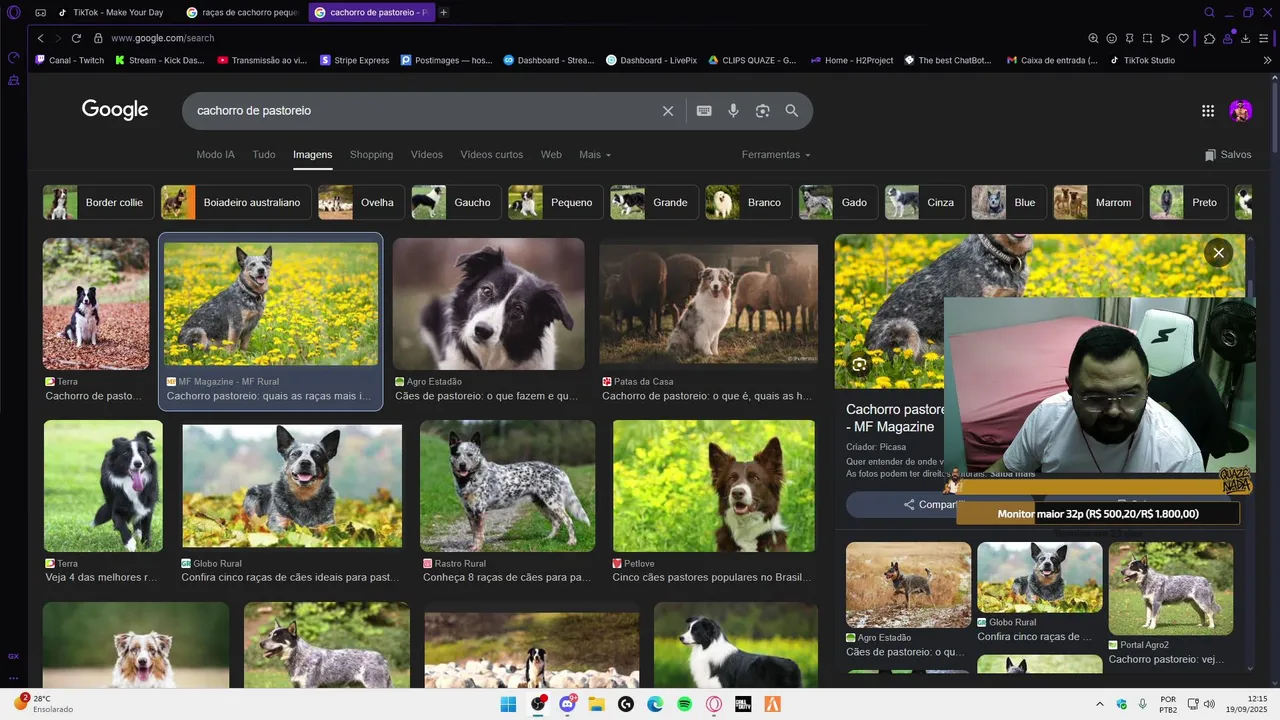Filter by the Branco color chip

pyautogui.click(x=749, y=202)
